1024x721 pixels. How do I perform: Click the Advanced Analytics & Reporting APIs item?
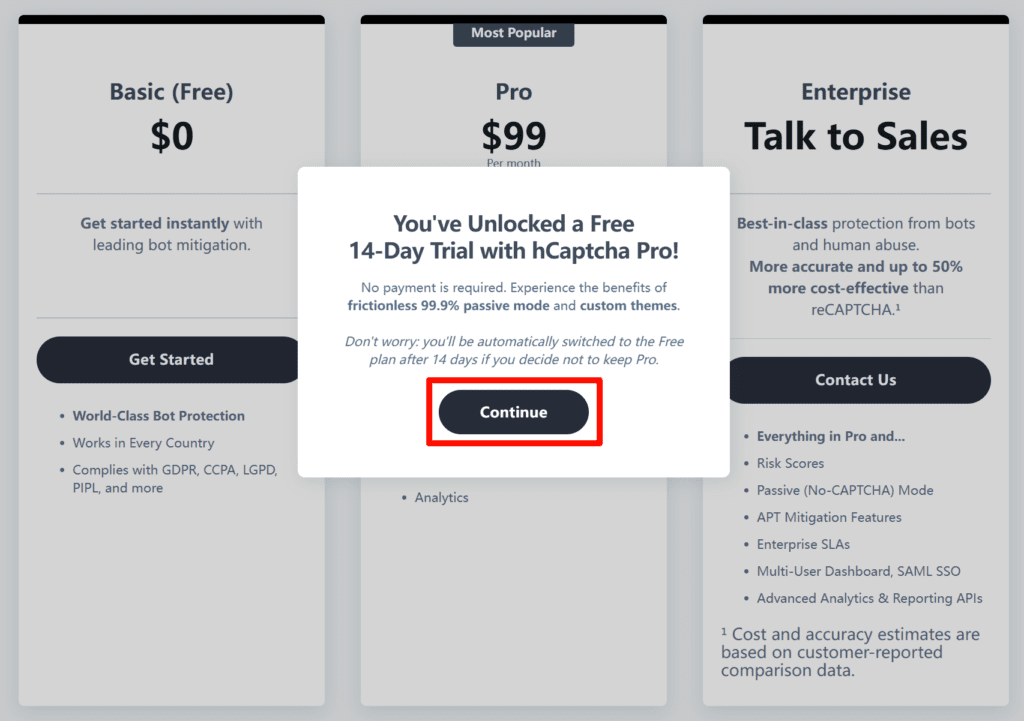pyautogui.click(x=869, y=598)
